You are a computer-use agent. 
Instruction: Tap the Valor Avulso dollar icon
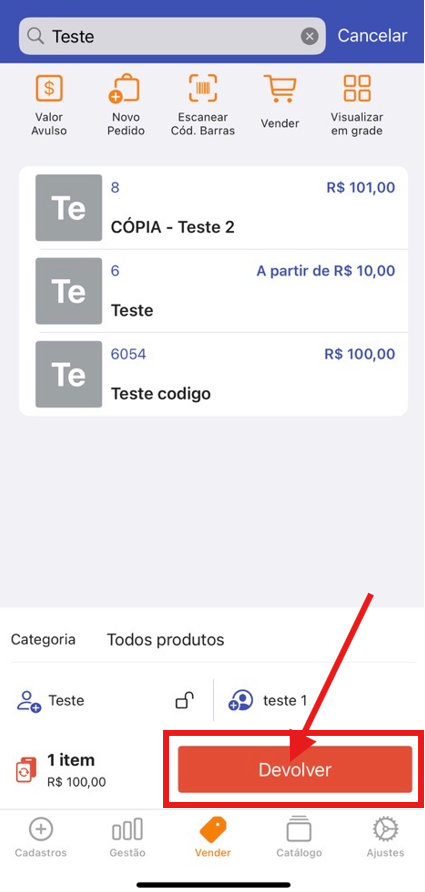coord(49,89)
